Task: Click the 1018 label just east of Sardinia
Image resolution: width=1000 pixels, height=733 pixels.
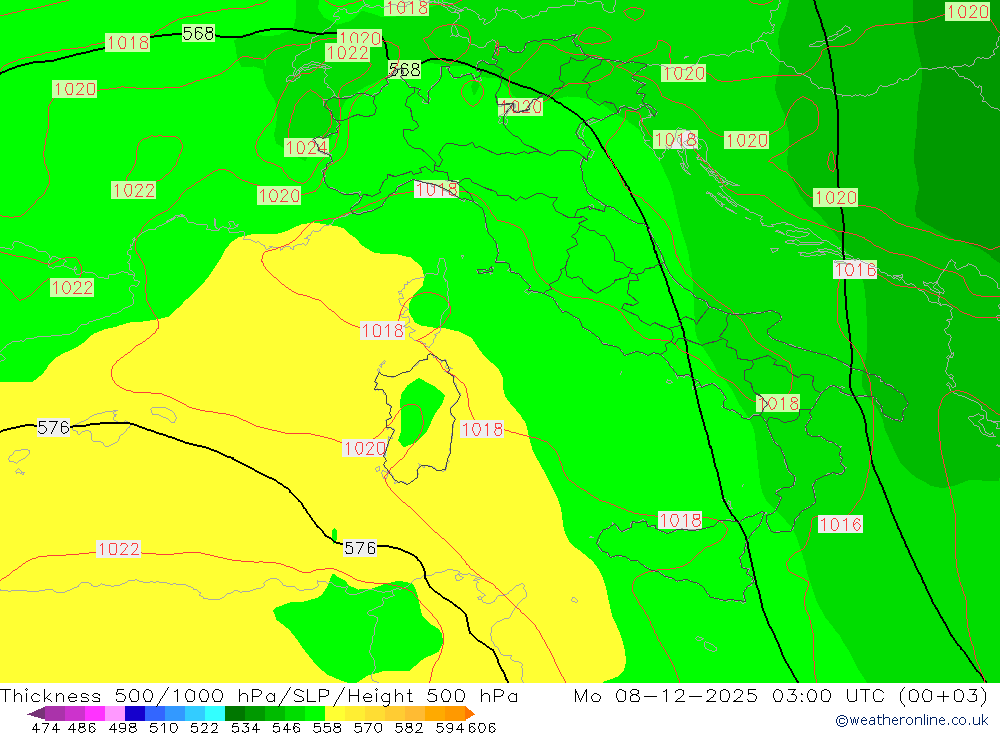Action: (x=482, y=429)
